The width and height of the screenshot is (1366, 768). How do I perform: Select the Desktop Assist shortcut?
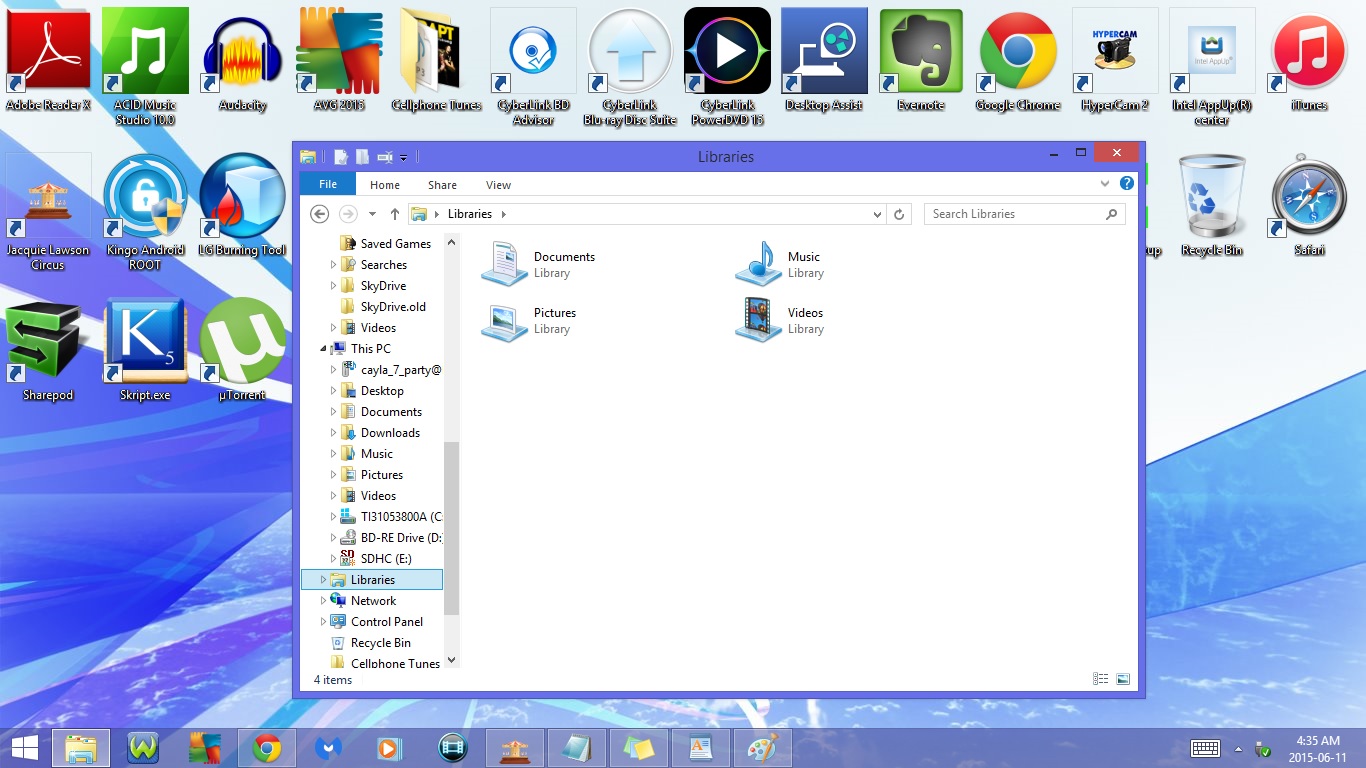tap(824, 58)
